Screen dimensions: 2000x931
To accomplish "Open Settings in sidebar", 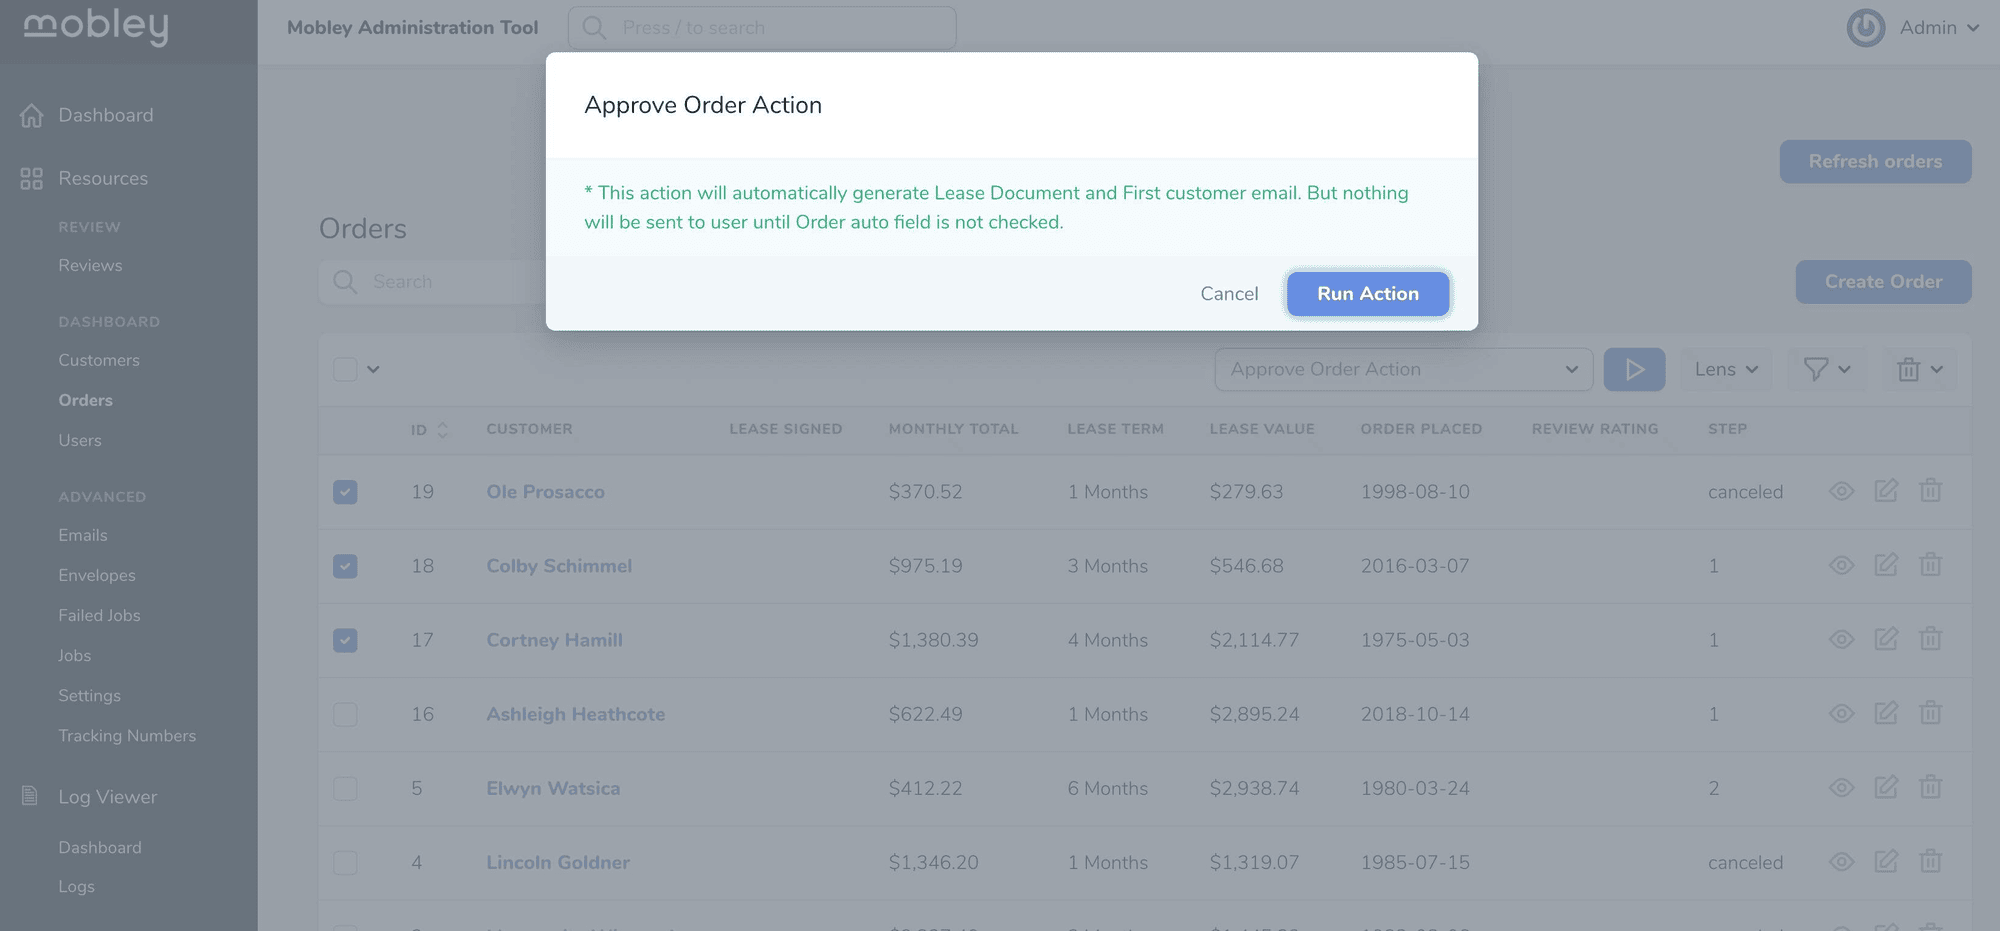I will click(89, 695).
